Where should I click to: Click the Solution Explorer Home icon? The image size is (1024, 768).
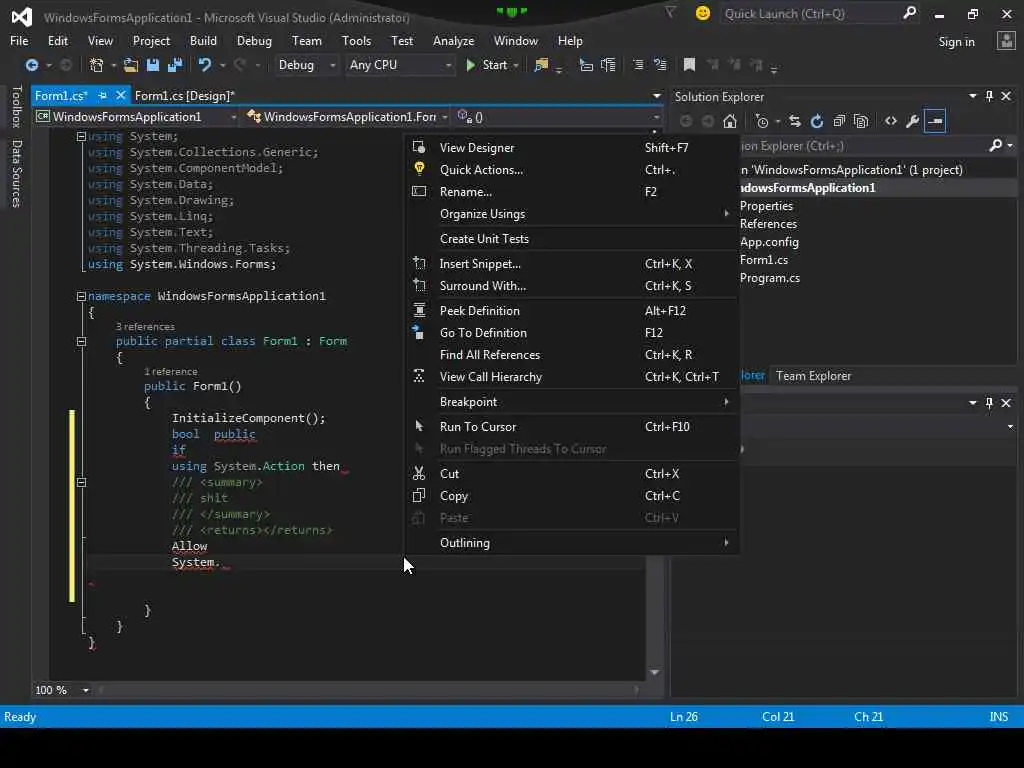730,121
